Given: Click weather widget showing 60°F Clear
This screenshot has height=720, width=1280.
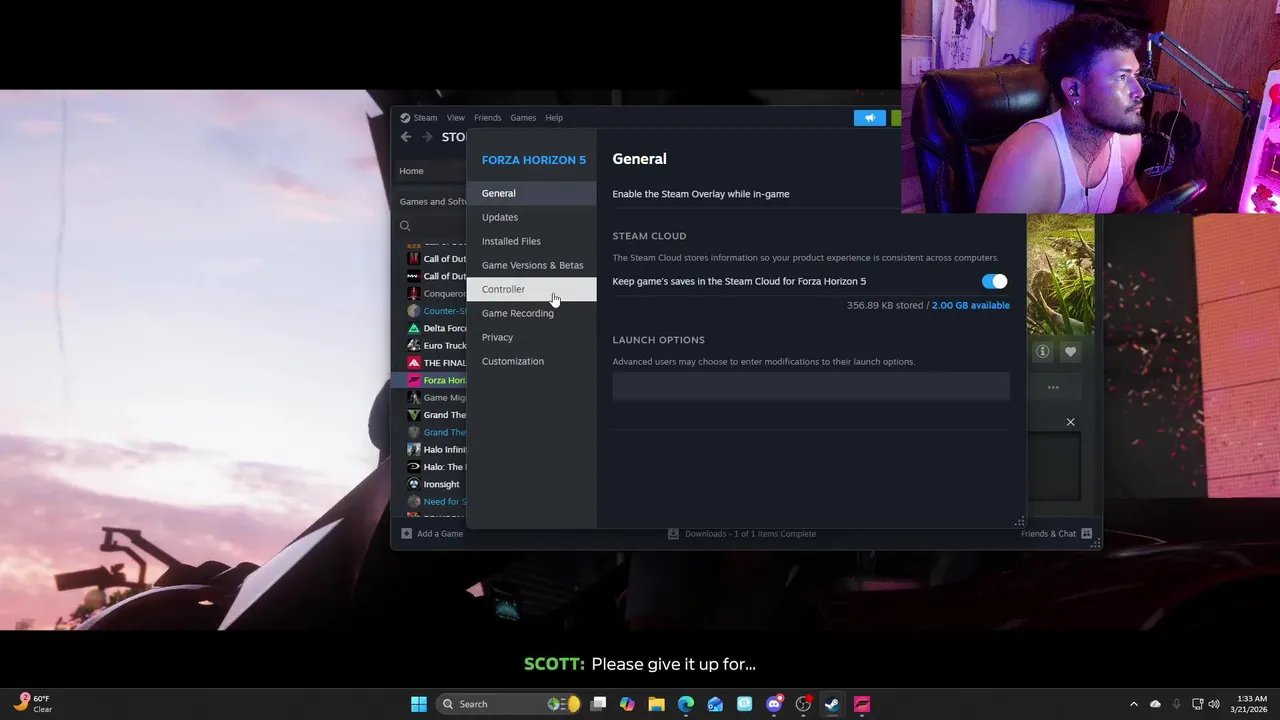Looking at the screenshot, I should pos(32,704).
